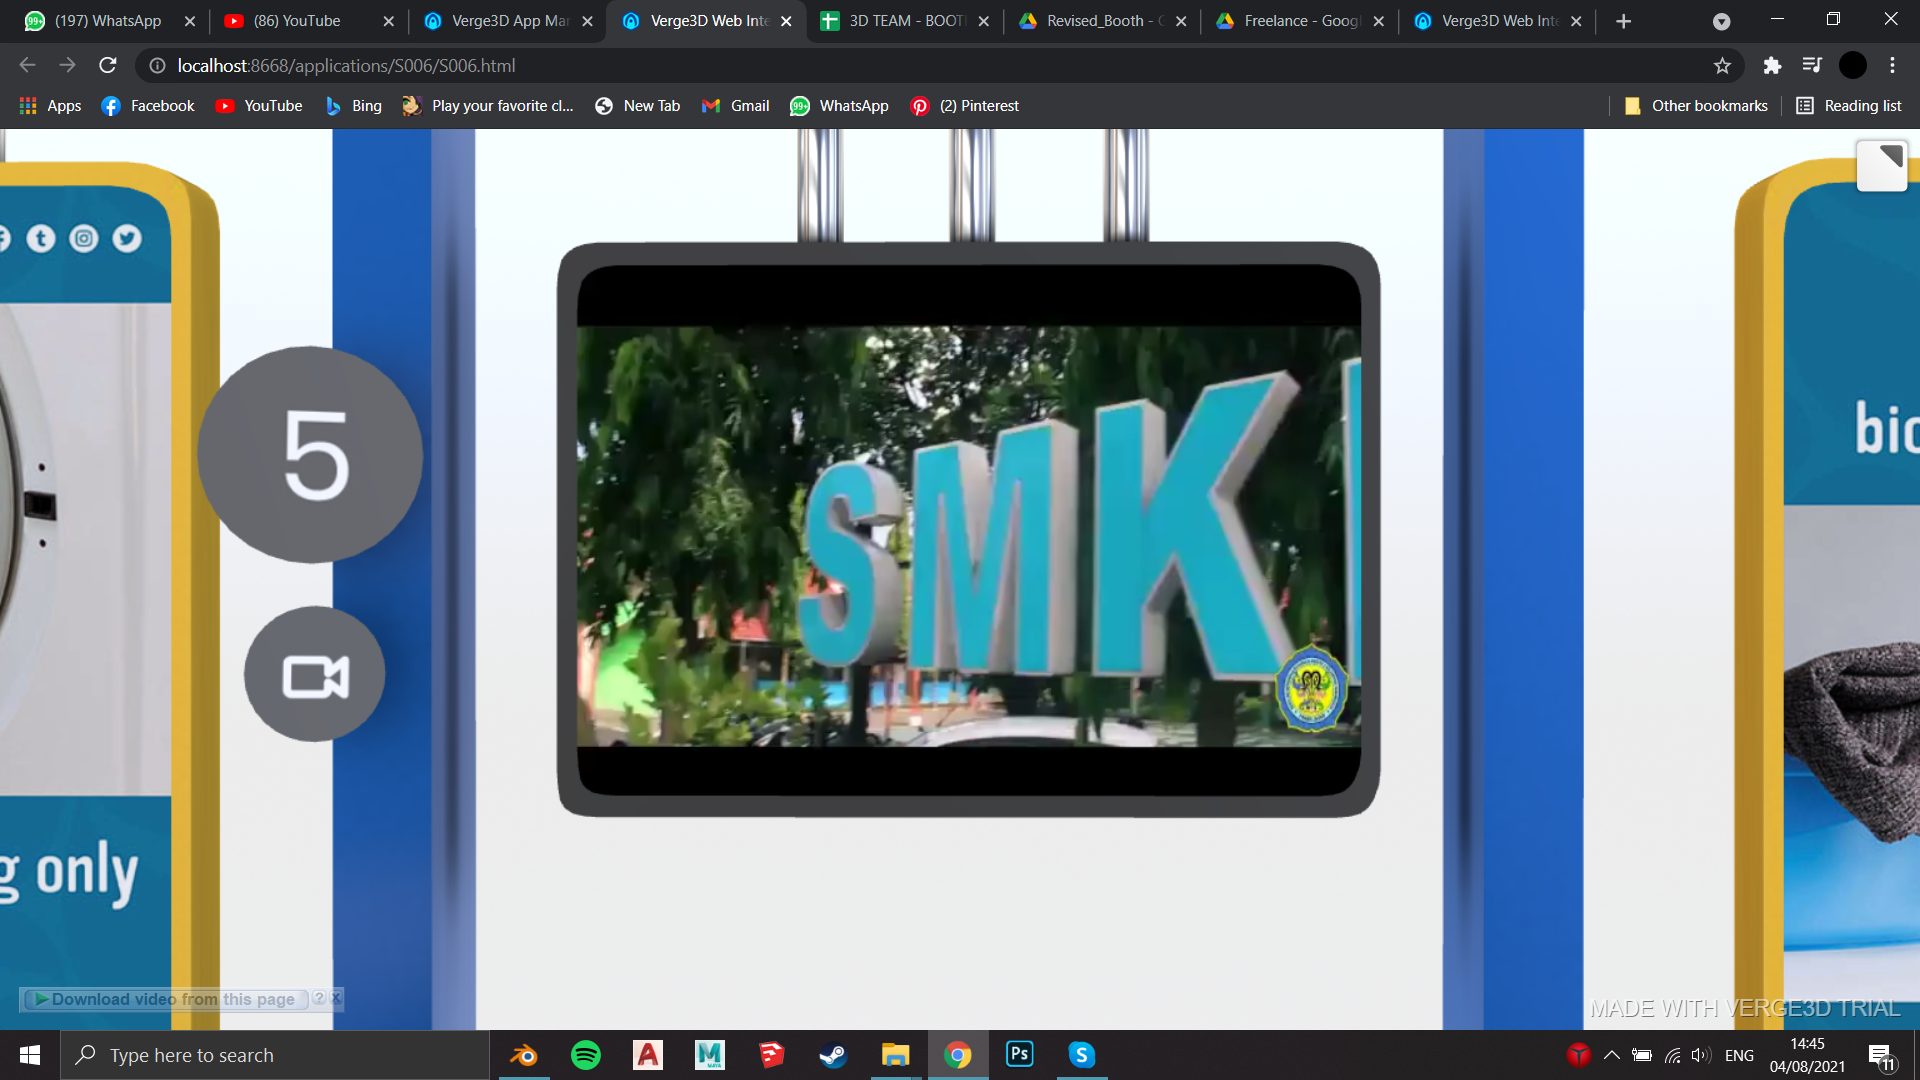Switch to the Freelance - Google Drive tab

[1300, 21]
